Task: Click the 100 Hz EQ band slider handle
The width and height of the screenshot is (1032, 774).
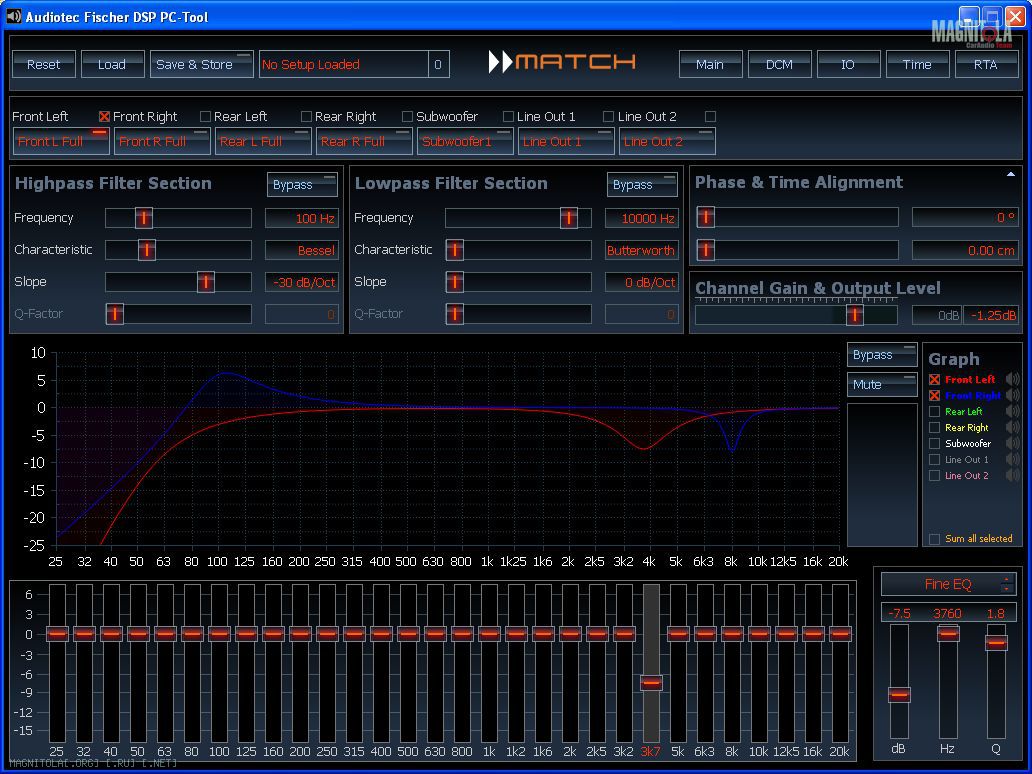Action: [219, 634]
